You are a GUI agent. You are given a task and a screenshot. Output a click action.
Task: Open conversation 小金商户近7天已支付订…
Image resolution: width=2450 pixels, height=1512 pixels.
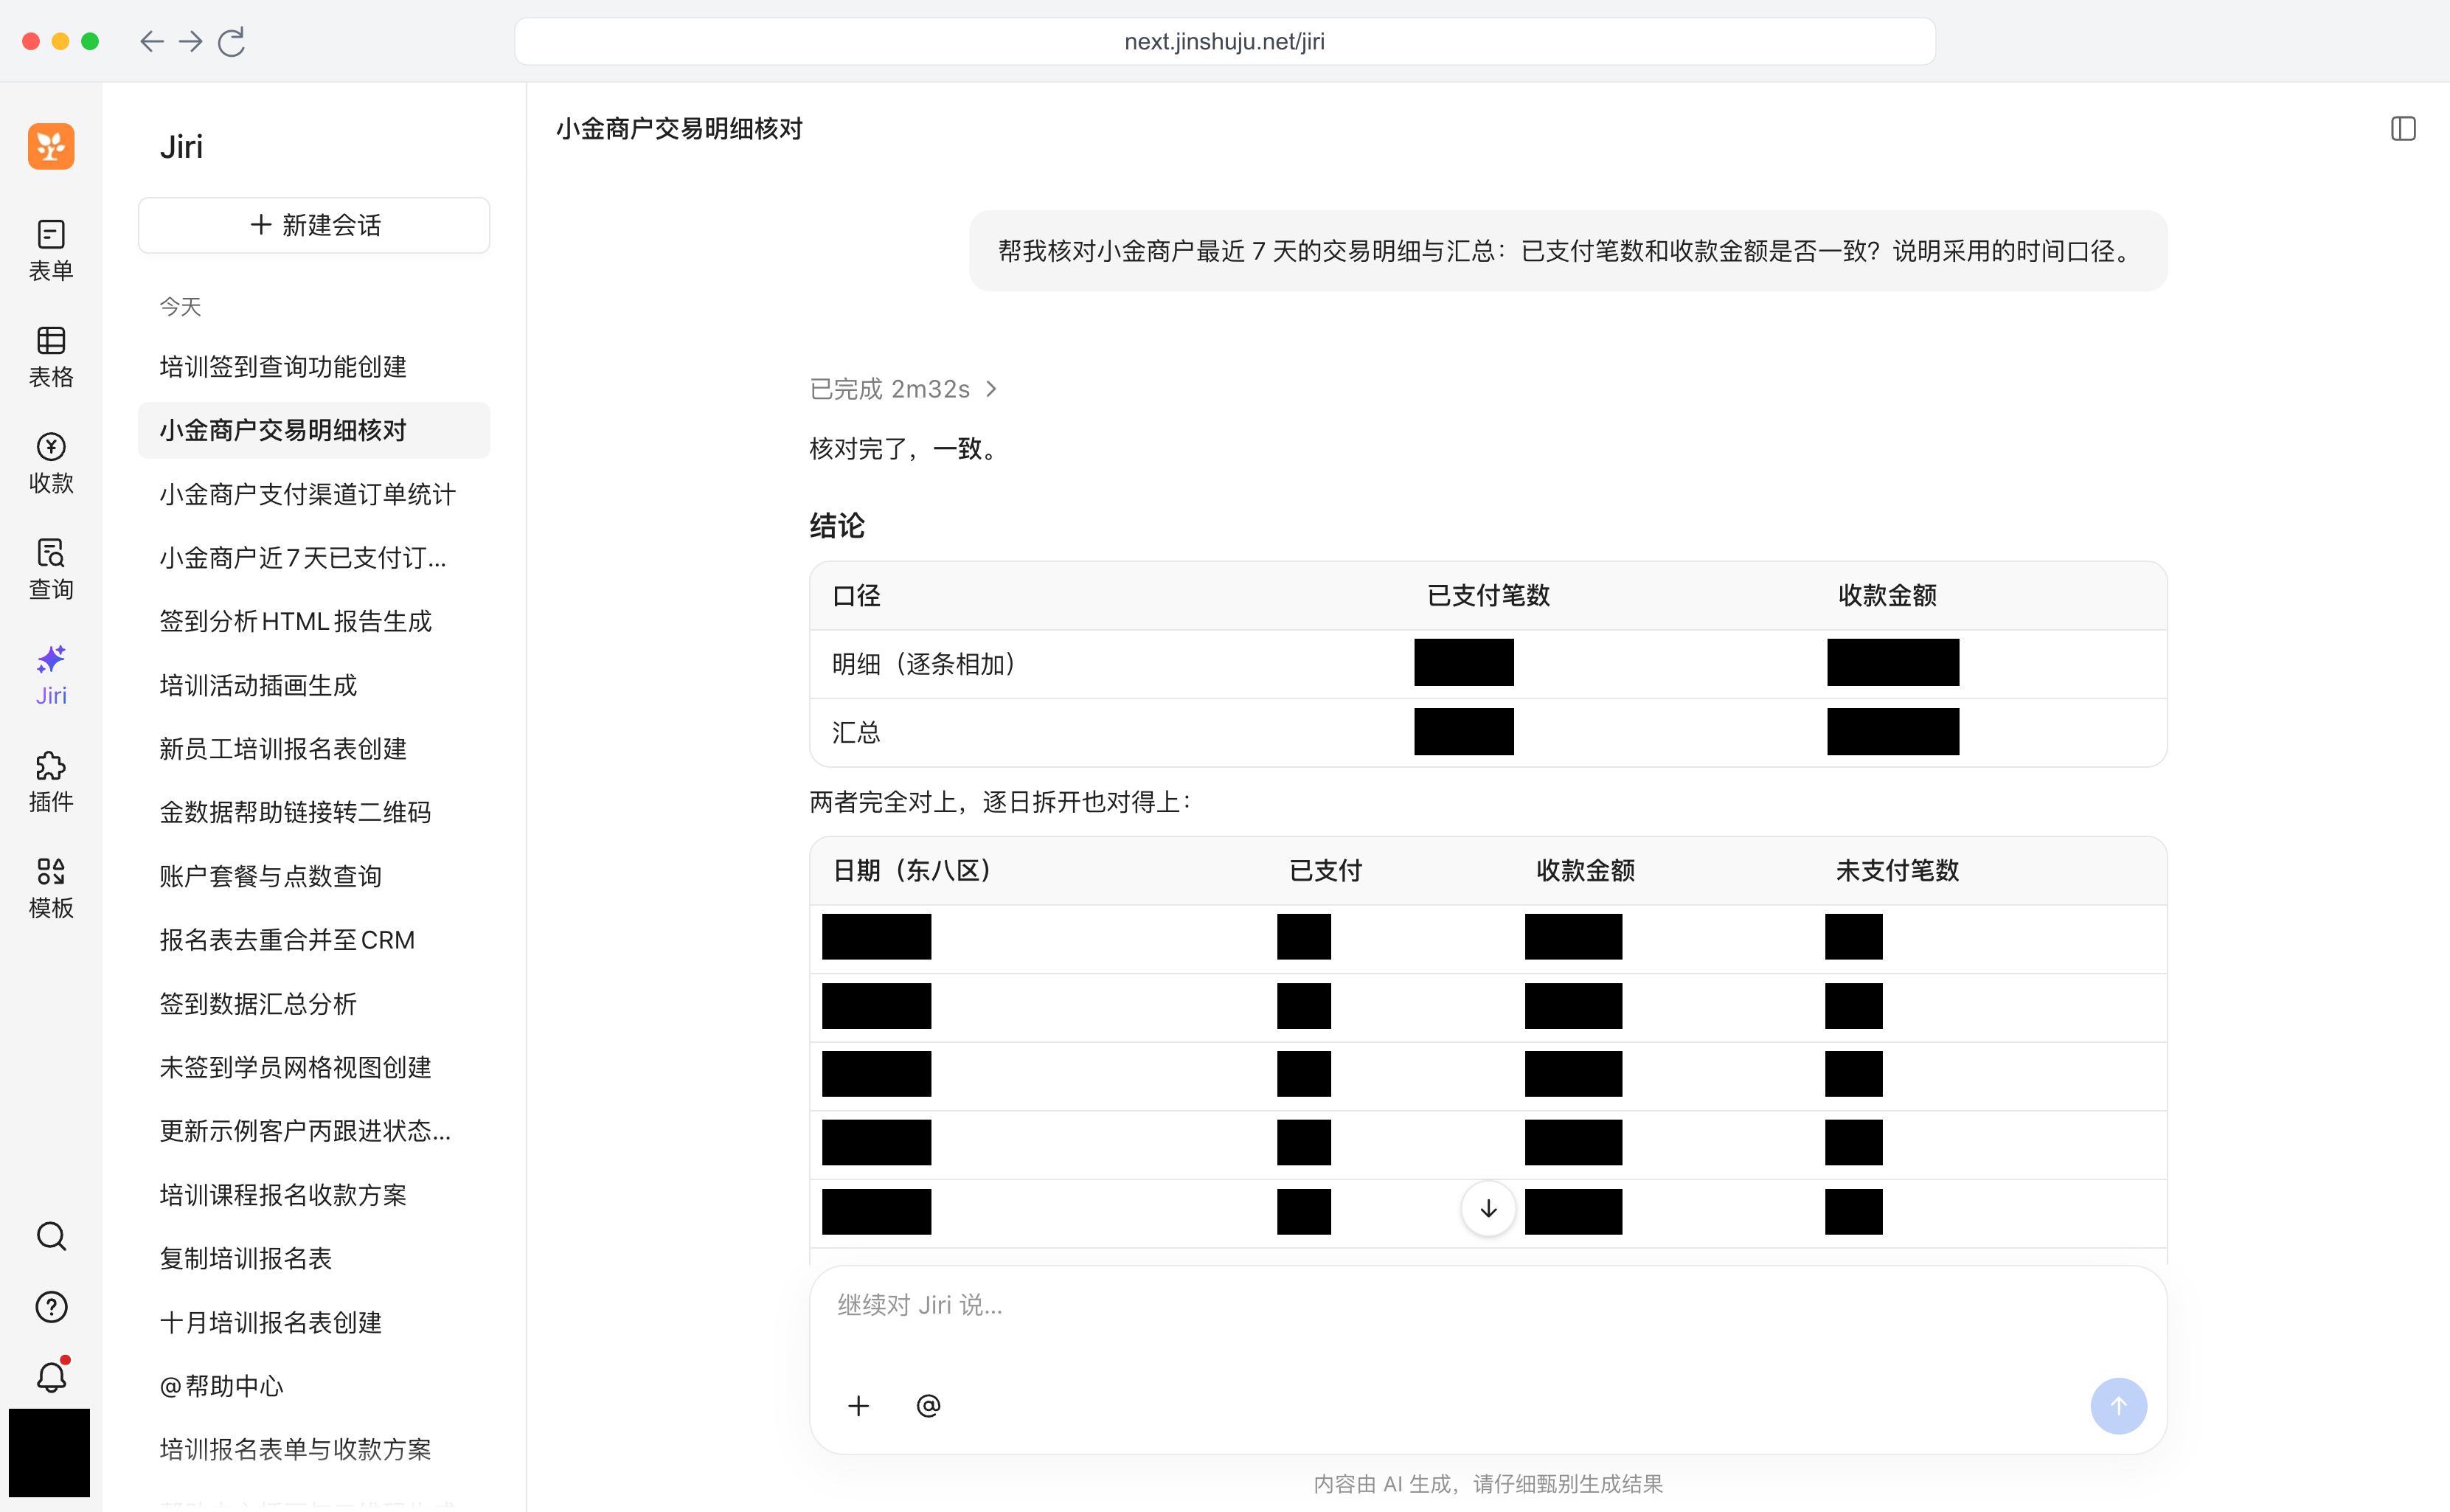point(314,558)
